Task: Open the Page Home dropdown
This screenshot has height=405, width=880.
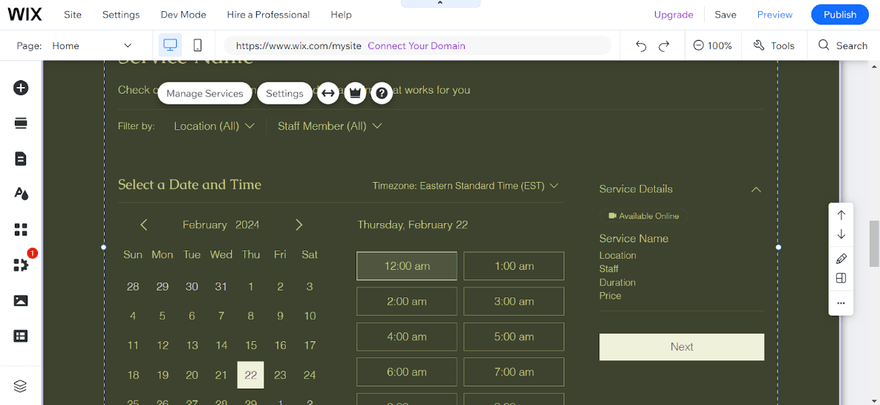Action: click(93, 46)
